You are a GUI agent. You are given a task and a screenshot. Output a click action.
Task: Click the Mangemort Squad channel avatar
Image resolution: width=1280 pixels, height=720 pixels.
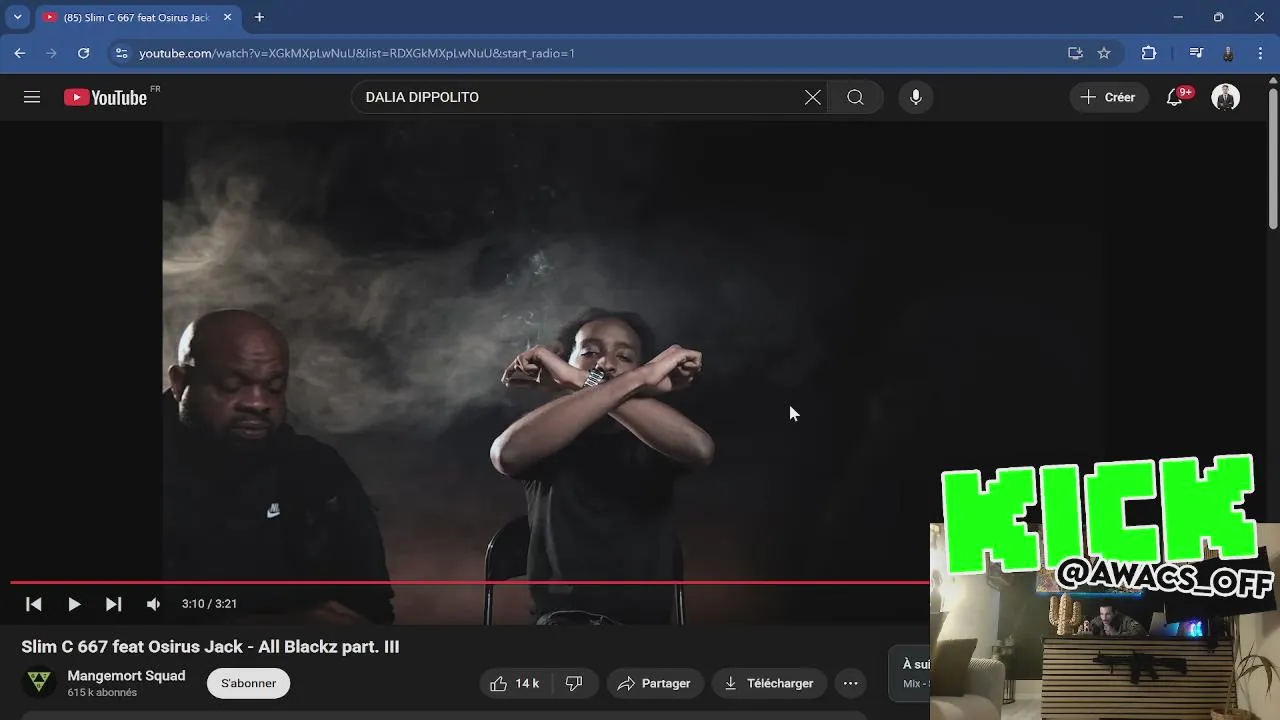click(39, 682)
